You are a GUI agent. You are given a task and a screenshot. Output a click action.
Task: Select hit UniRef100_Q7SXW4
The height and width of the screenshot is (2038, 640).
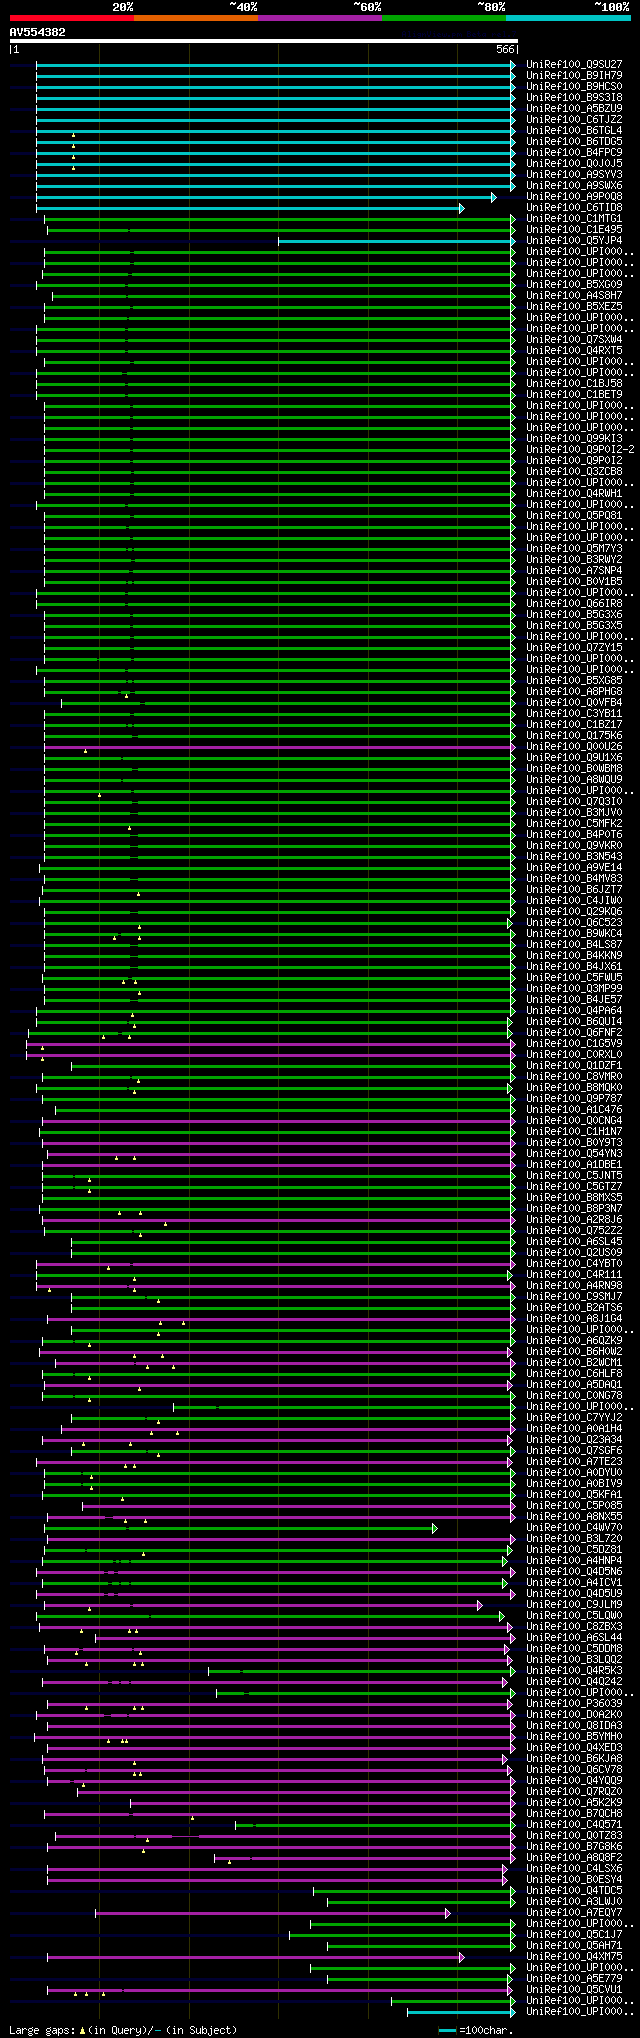pyautogui.click(x=574, y=339)
